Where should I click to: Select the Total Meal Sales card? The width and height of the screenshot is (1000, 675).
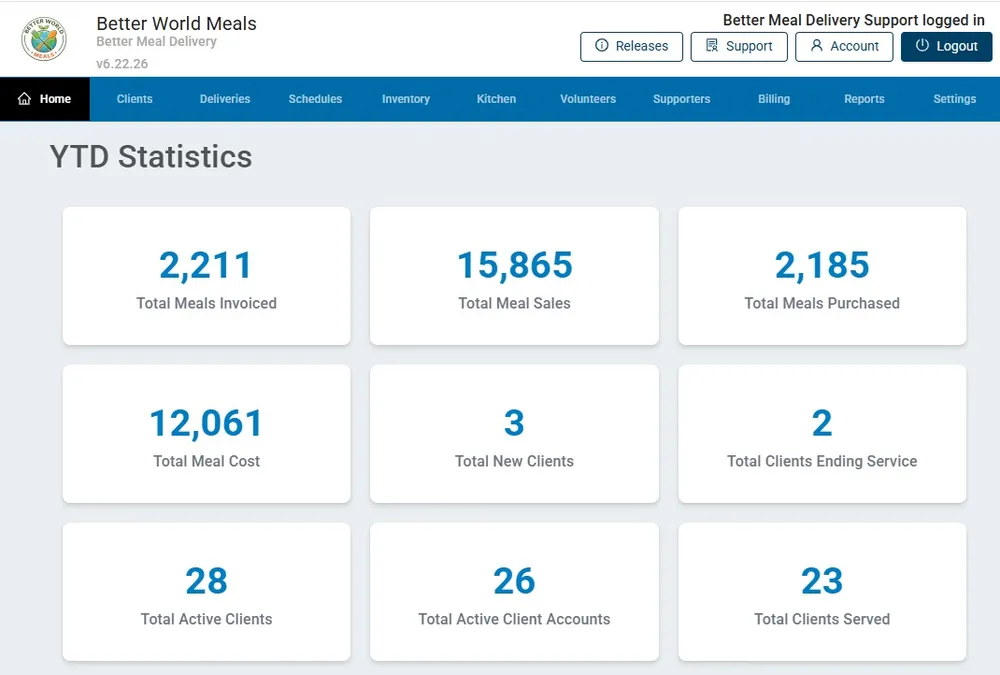click(x=514, y=276)
